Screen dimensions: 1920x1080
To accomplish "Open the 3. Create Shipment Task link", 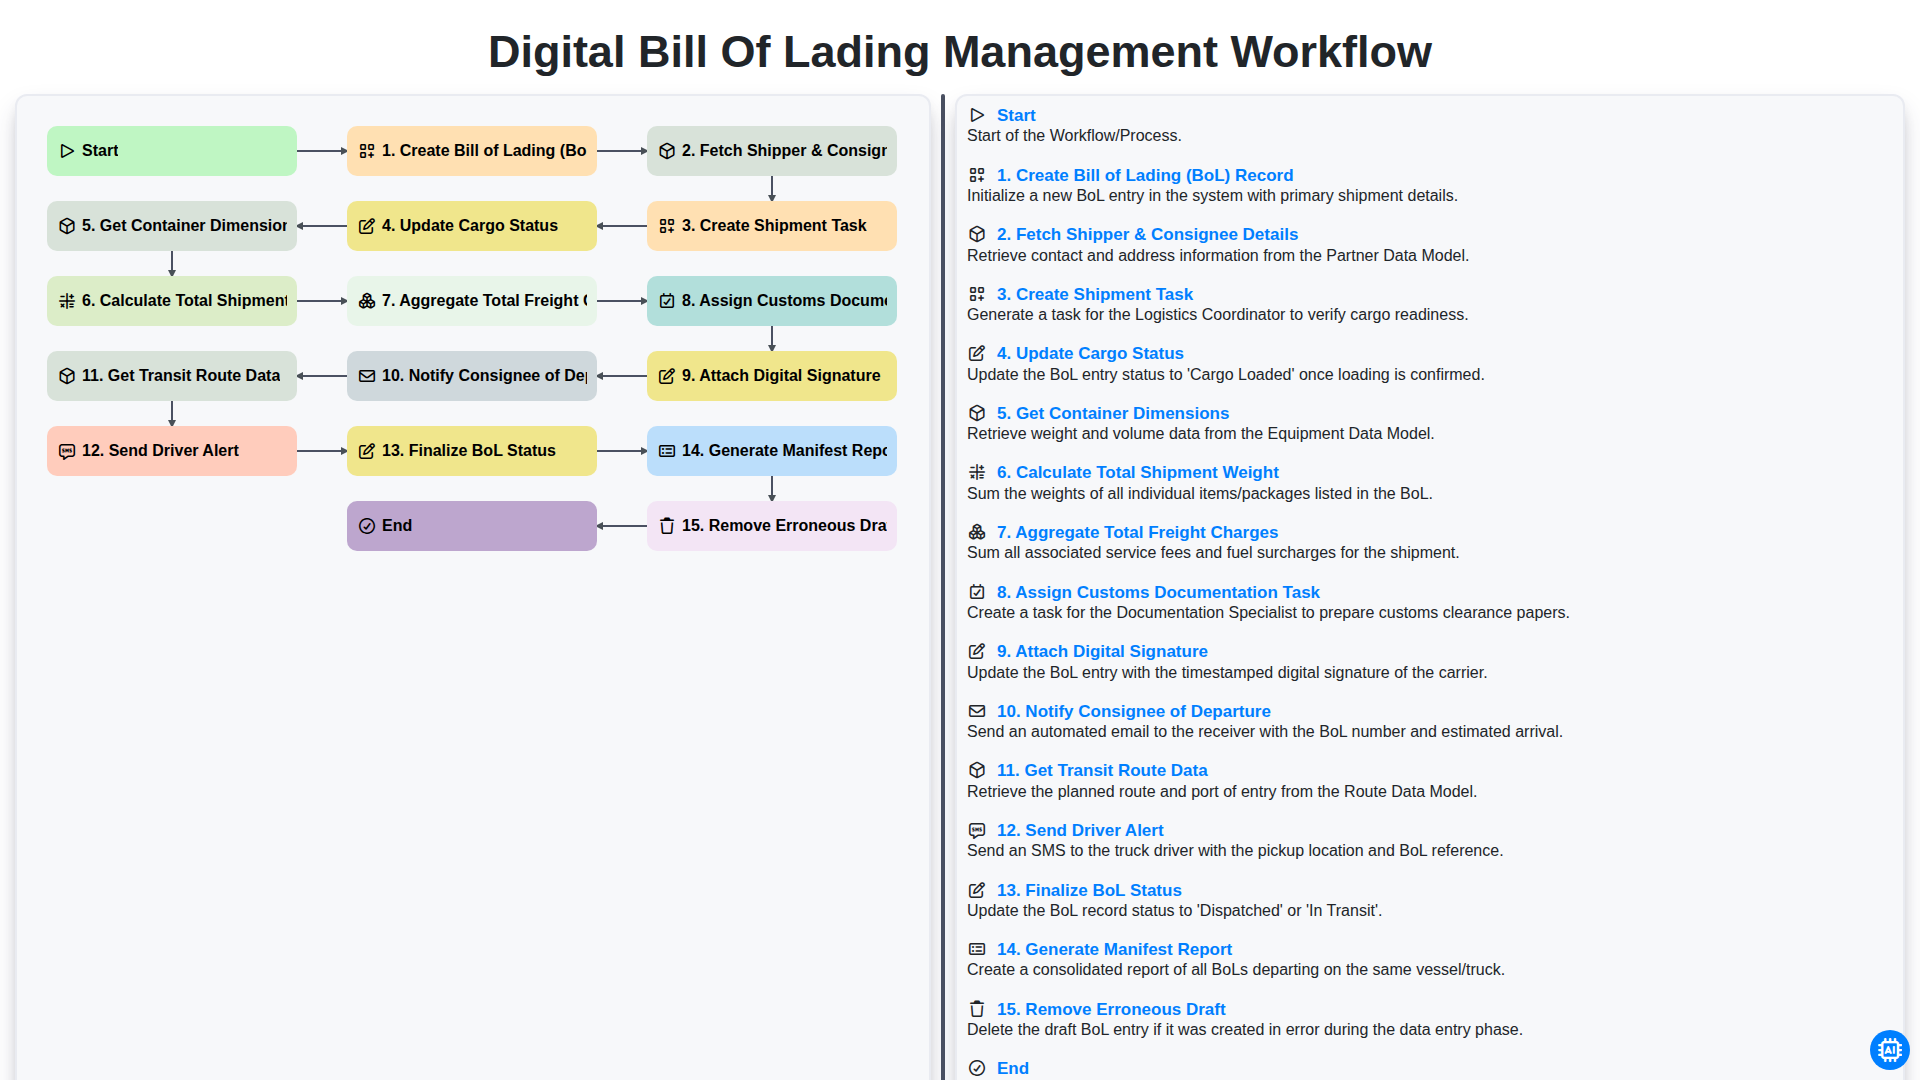I will tap(1095, 294).
